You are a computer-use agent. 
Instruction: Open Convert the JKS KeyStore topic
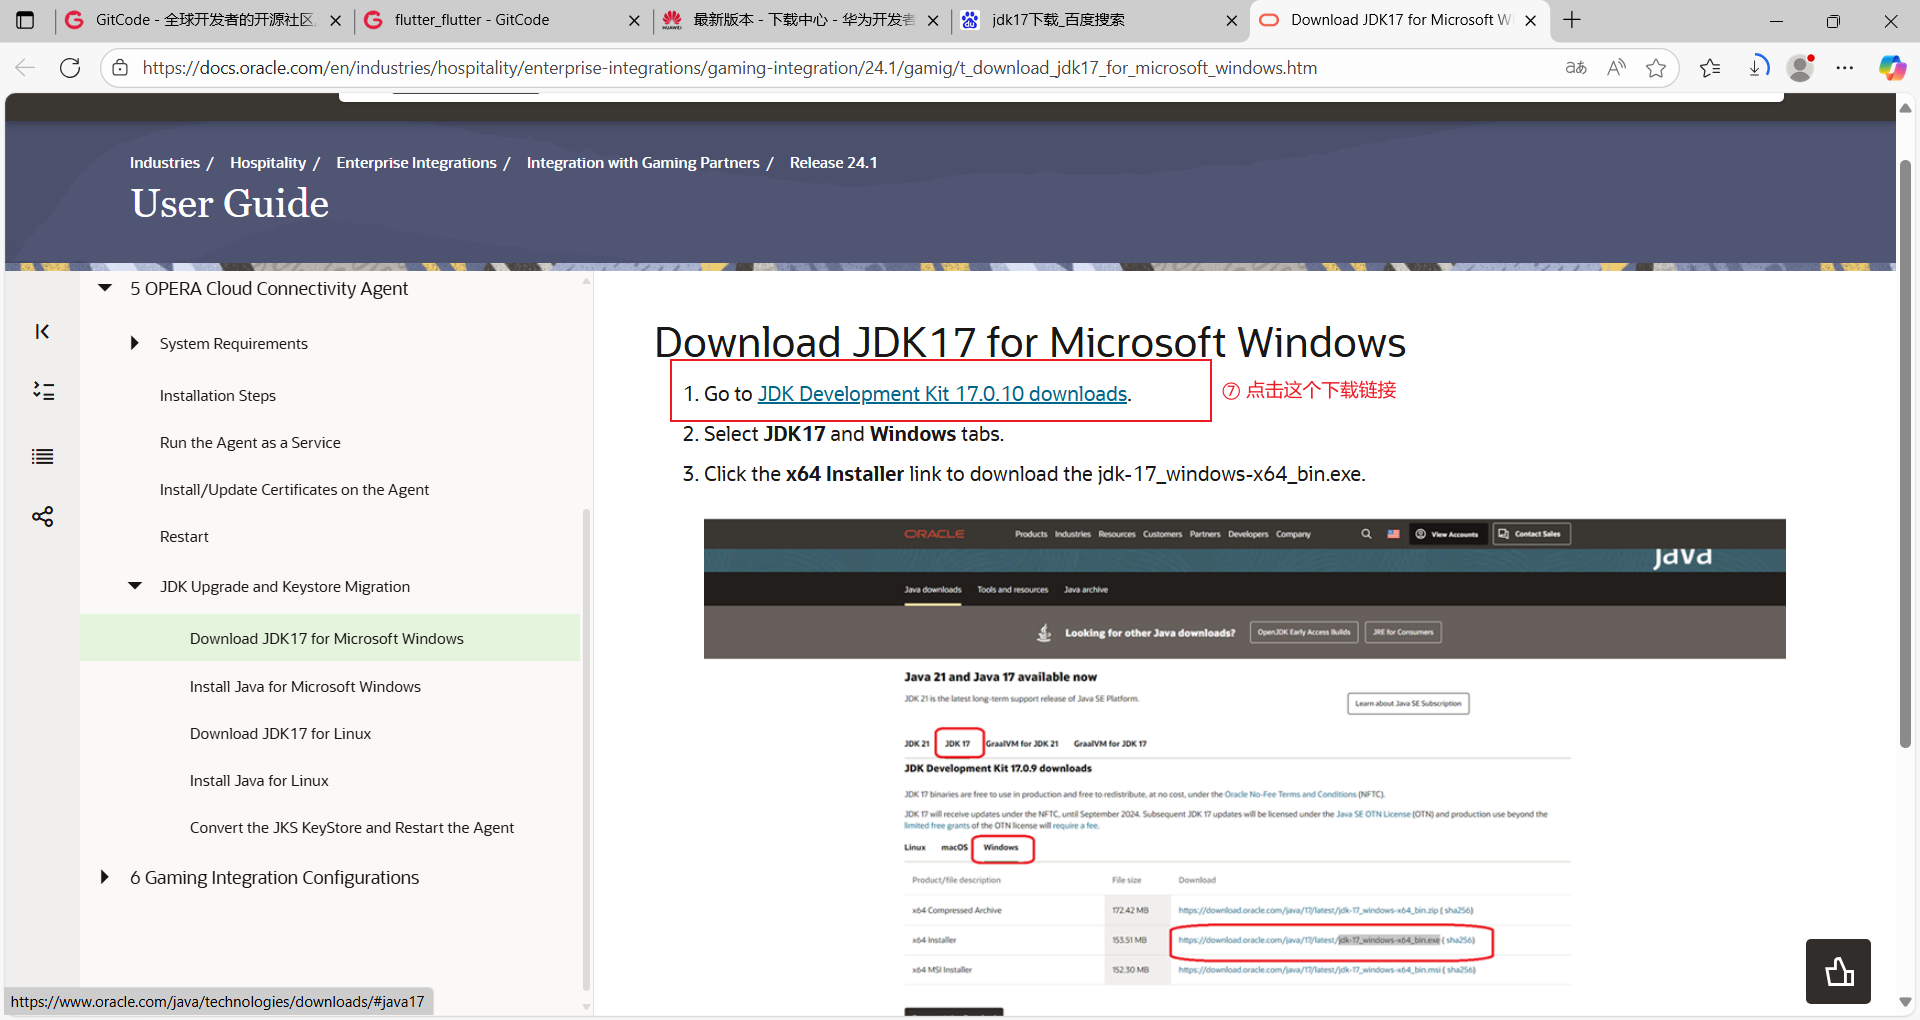tap(352, 828)
